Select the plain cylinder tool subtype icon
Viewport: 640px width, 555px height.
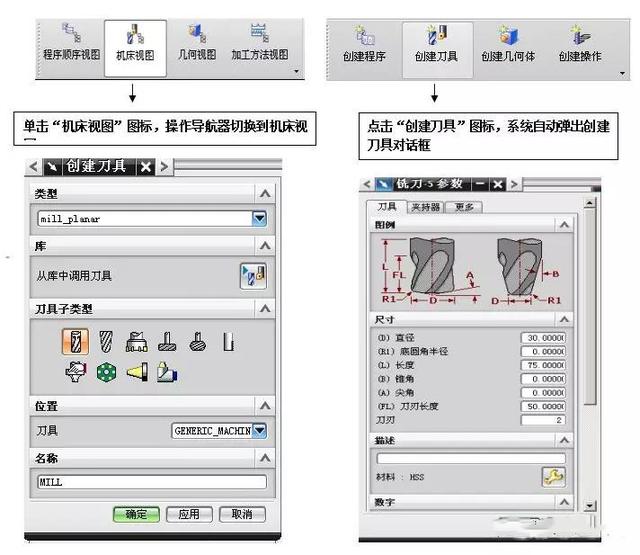pos(229,341)
